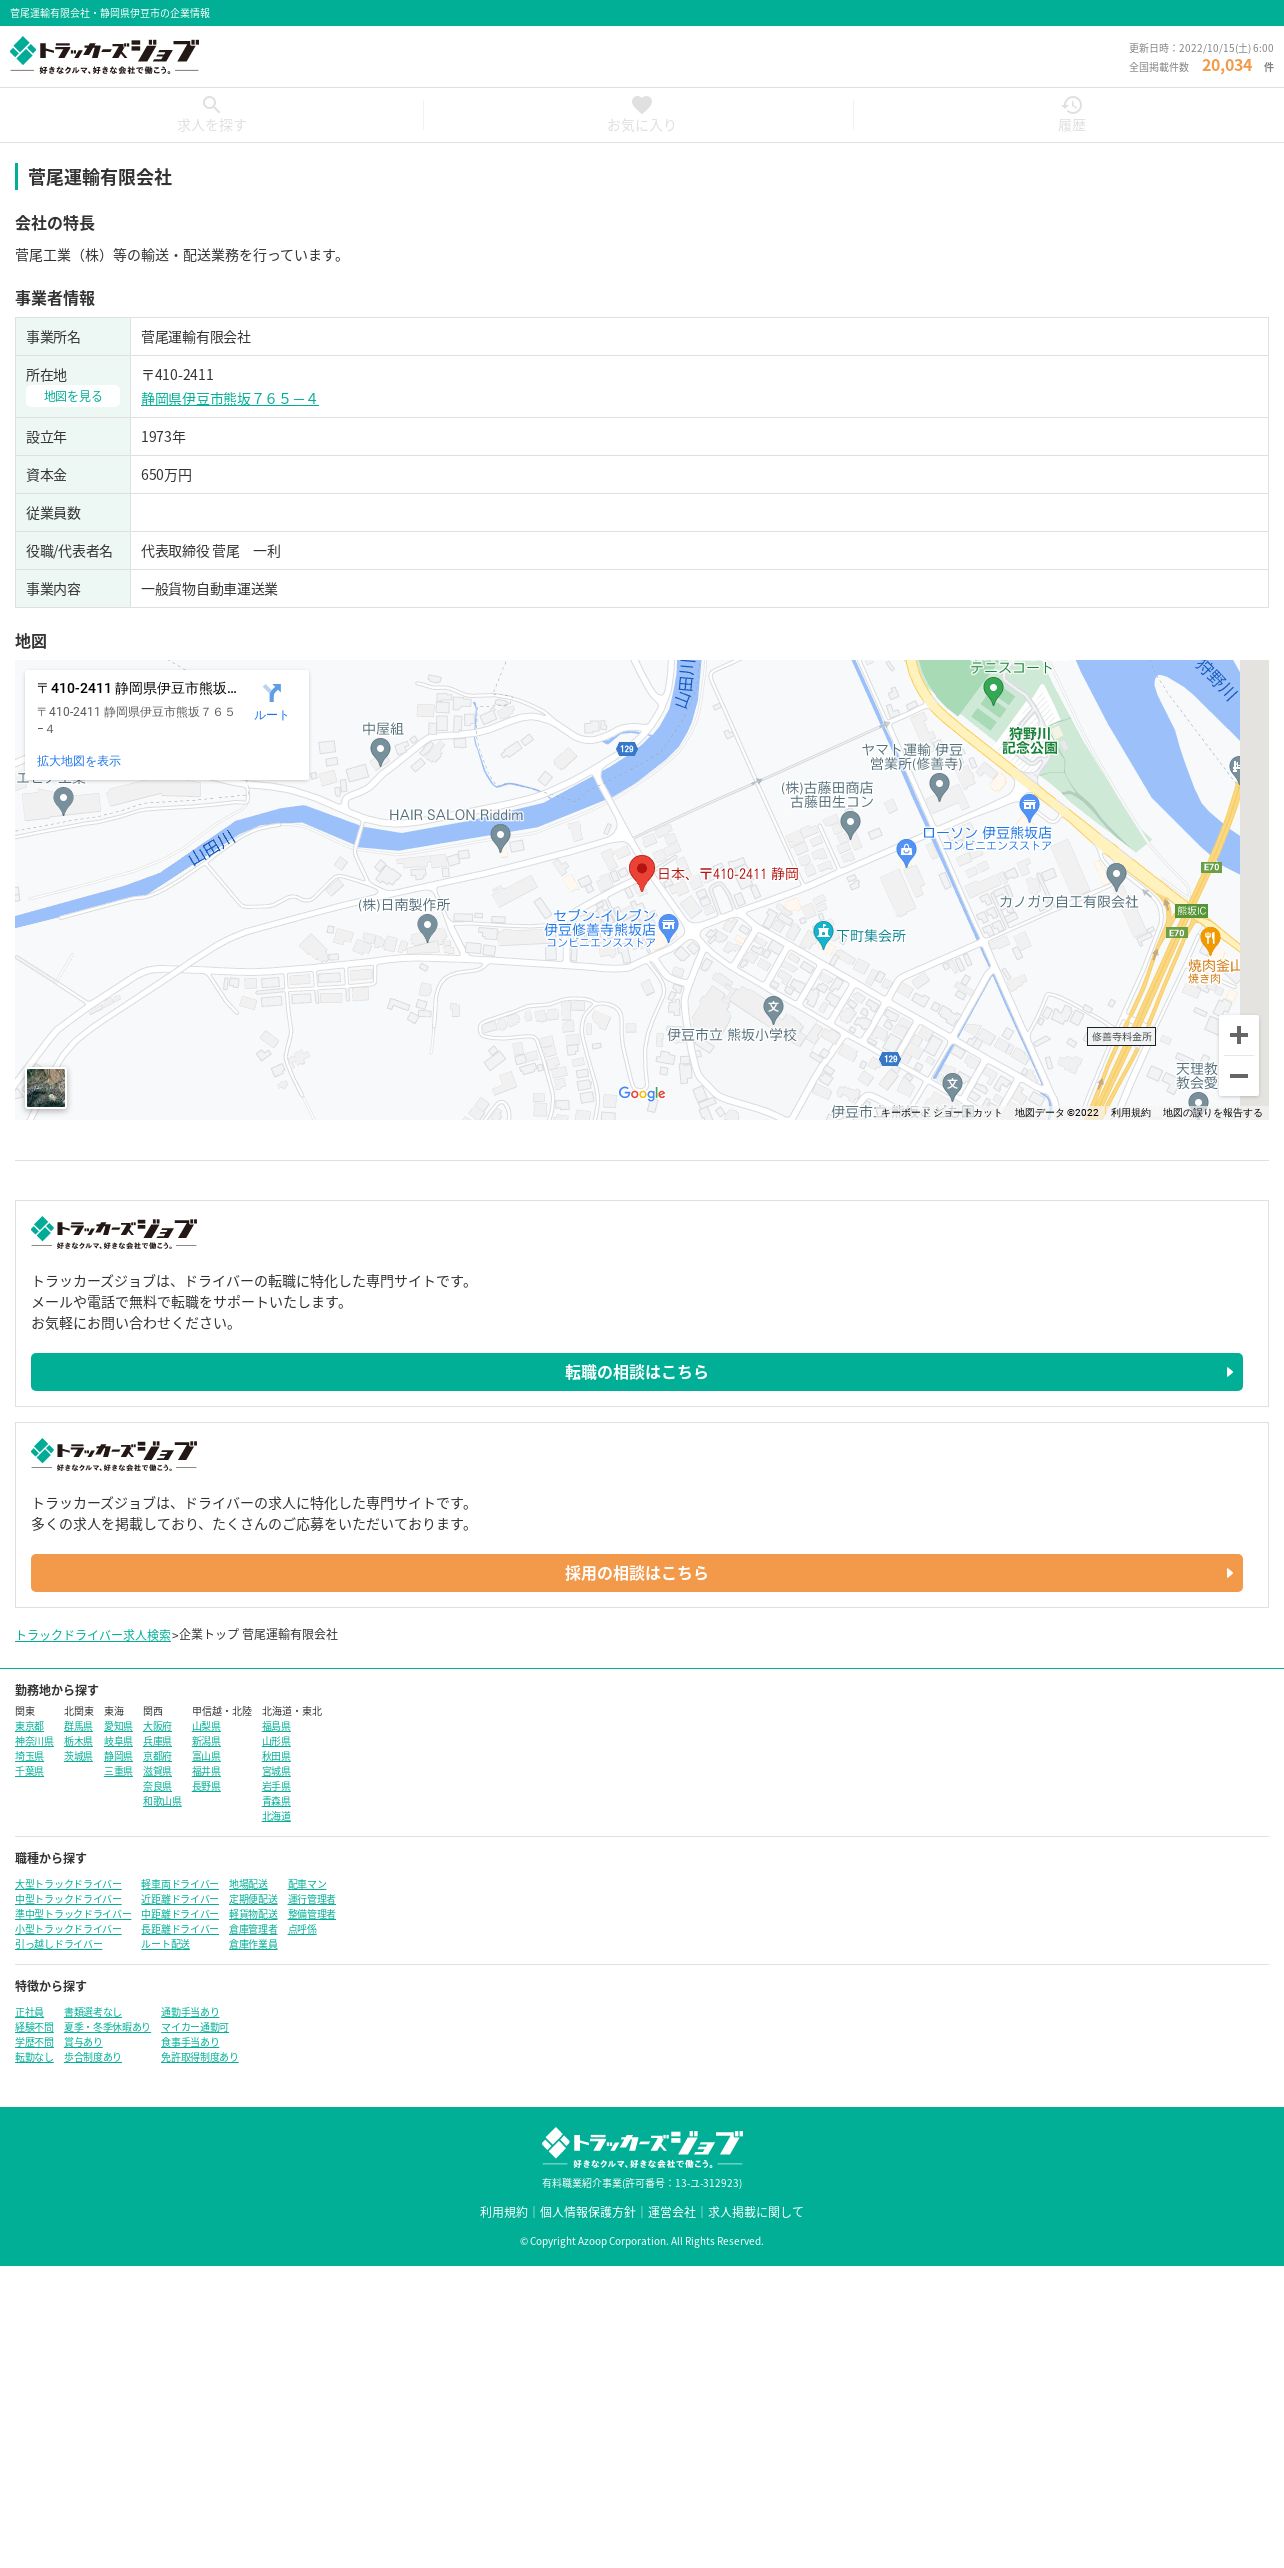Open 通勤手当あり feature link

point(190,2013)
